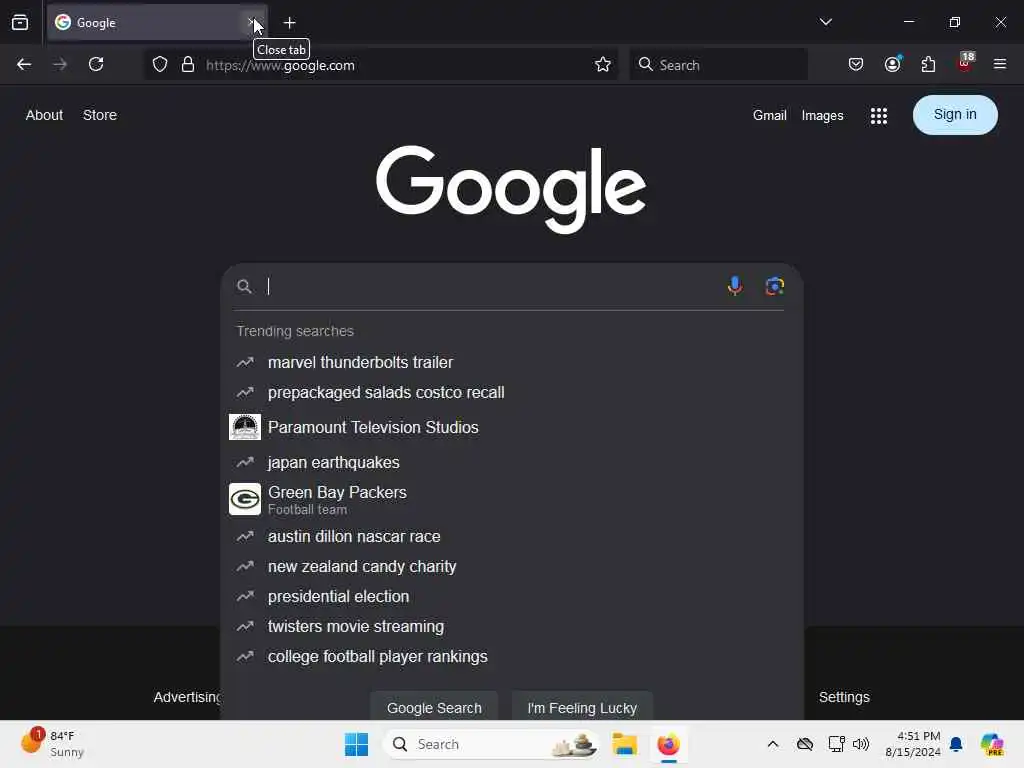Open the Extensions puzzle icon

[928, 65]
